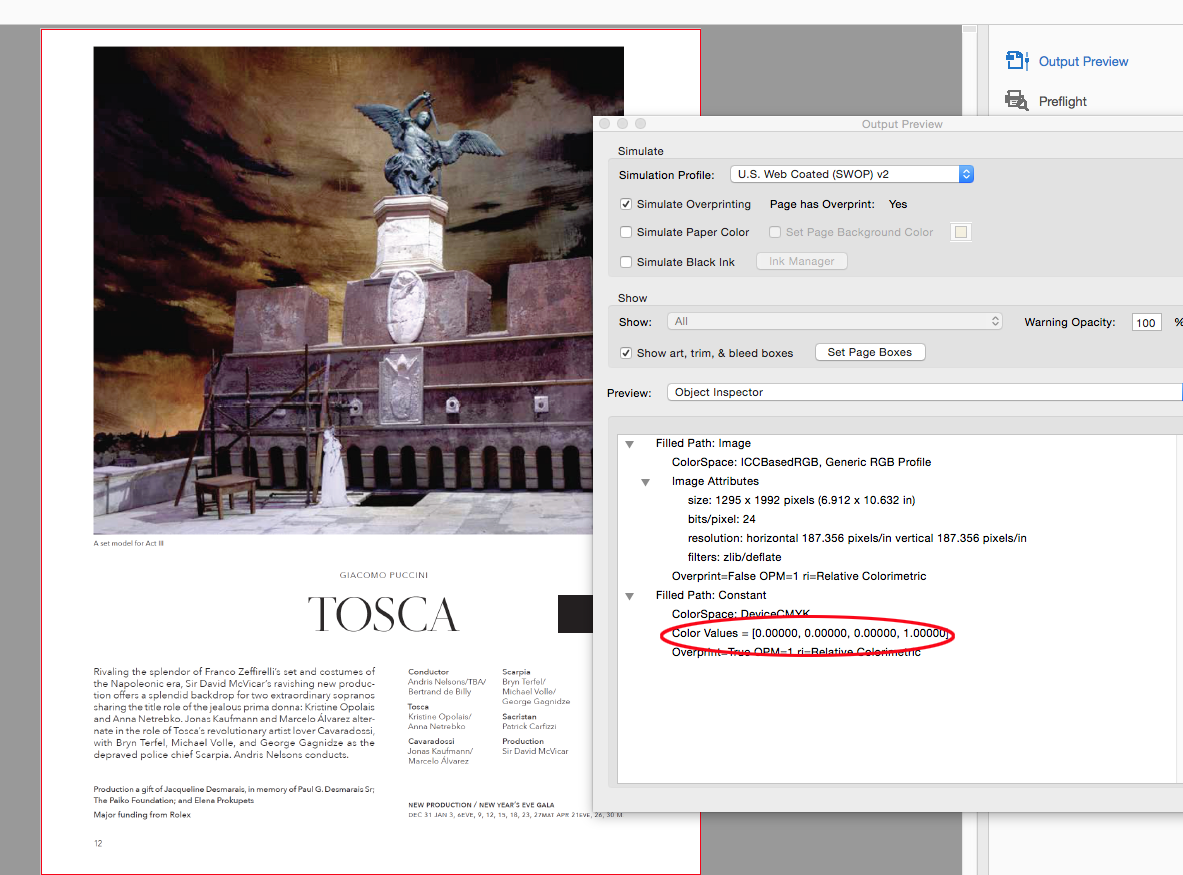The width and height of the screenshot is (1183, 875).
Task: Click the black rectangle beside TOSCA title
Action: (x=575, y=614)
